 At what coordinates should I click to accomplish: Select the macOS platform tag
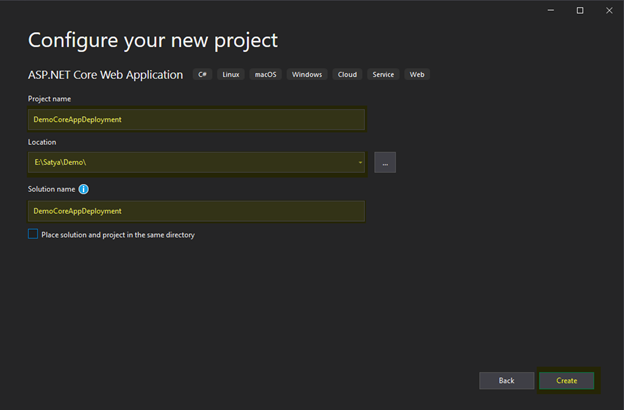click(266, 75)
